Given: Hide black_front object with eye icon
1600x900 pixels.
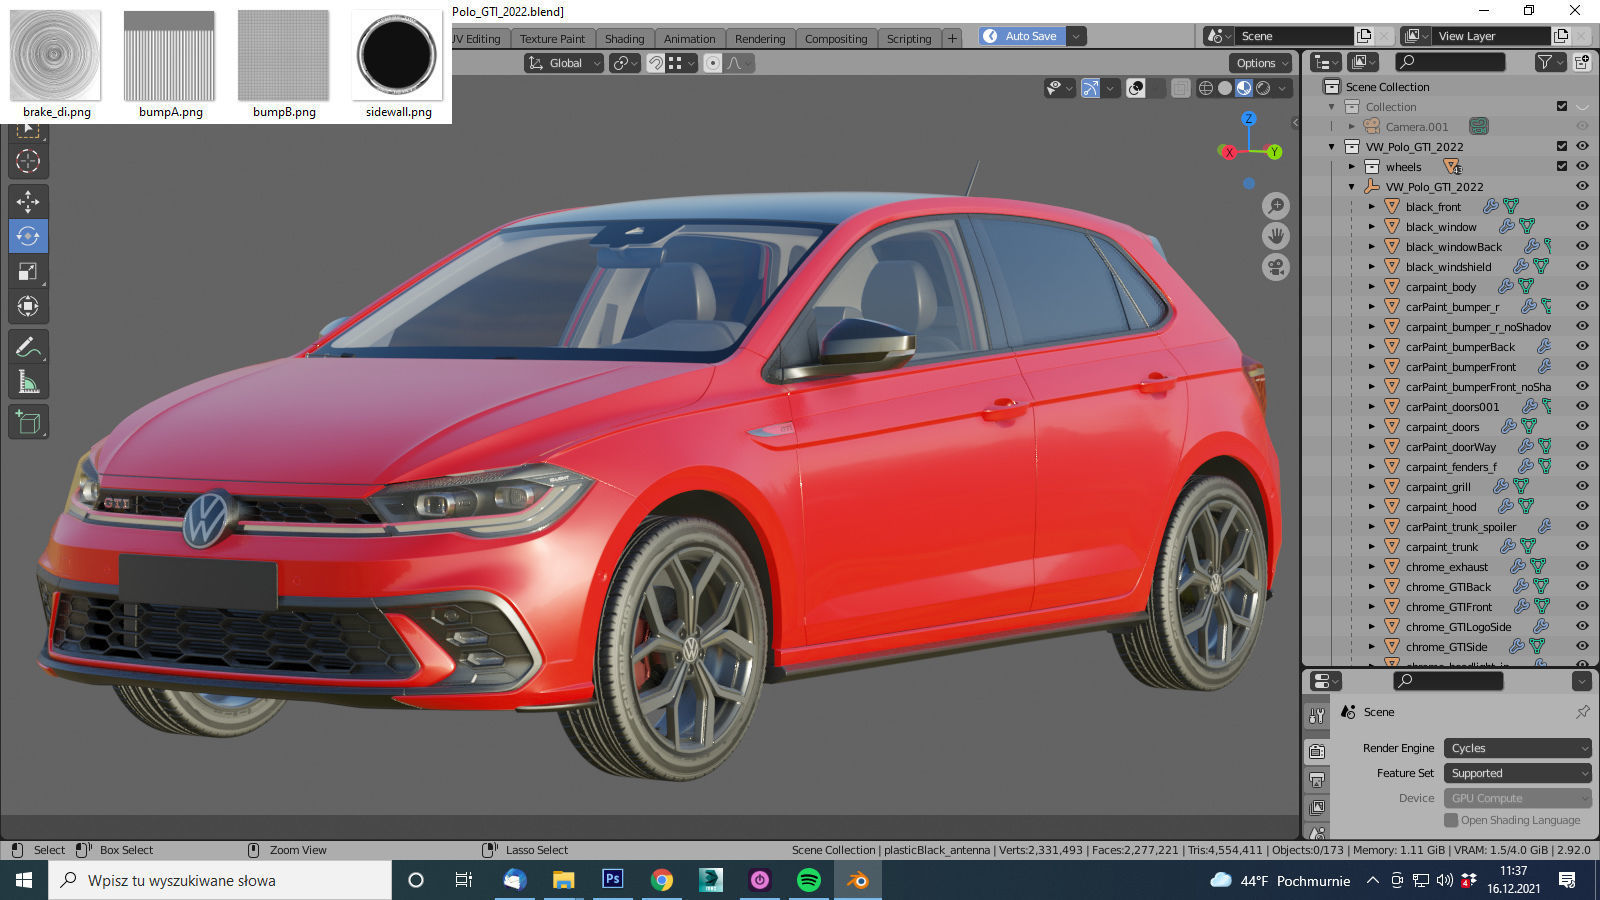Looking at the screenshot, I should (x=1582, y=206).
